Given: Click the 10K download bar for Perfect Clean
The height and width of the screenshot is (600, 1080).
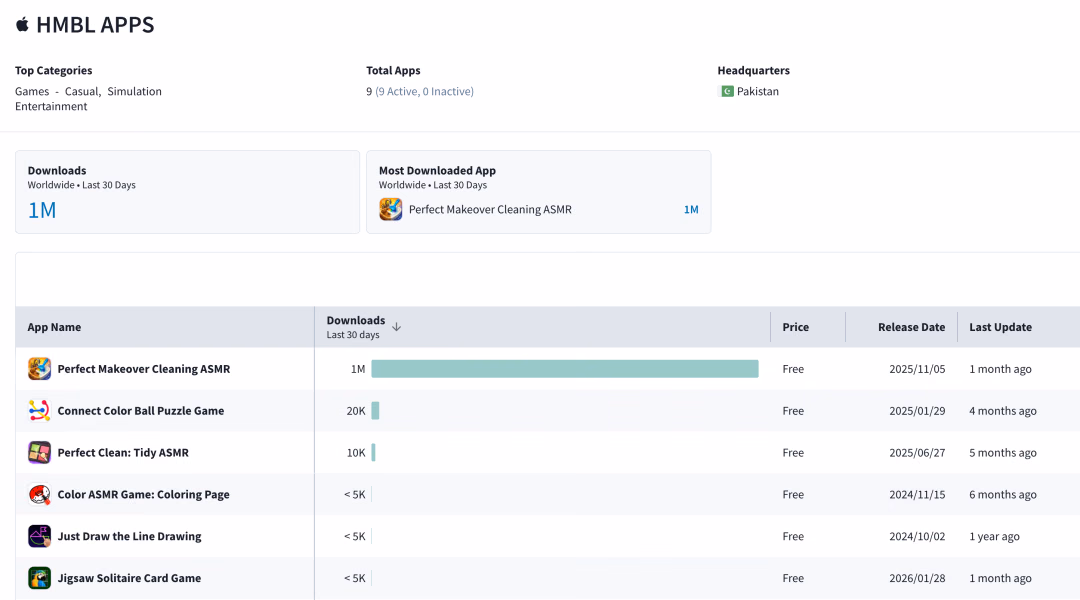Looking at the screenshot, I should click(373, 453).
